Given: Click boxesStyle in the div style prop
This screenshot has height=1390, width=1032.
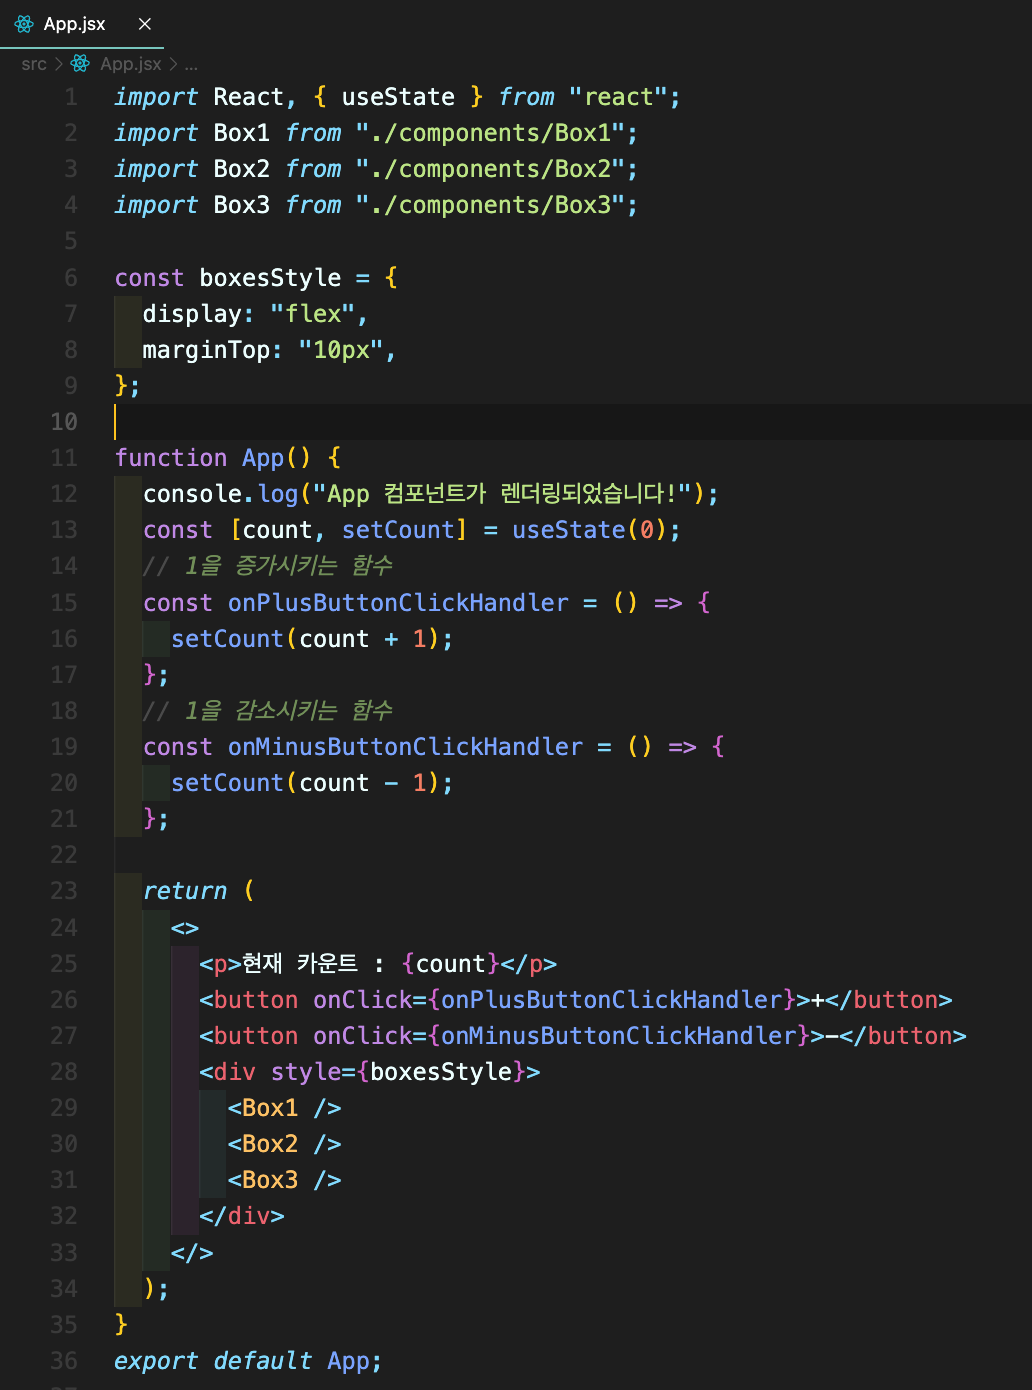Looking at the screenshot, I should pyautogui.click(x=441, y=1072).
